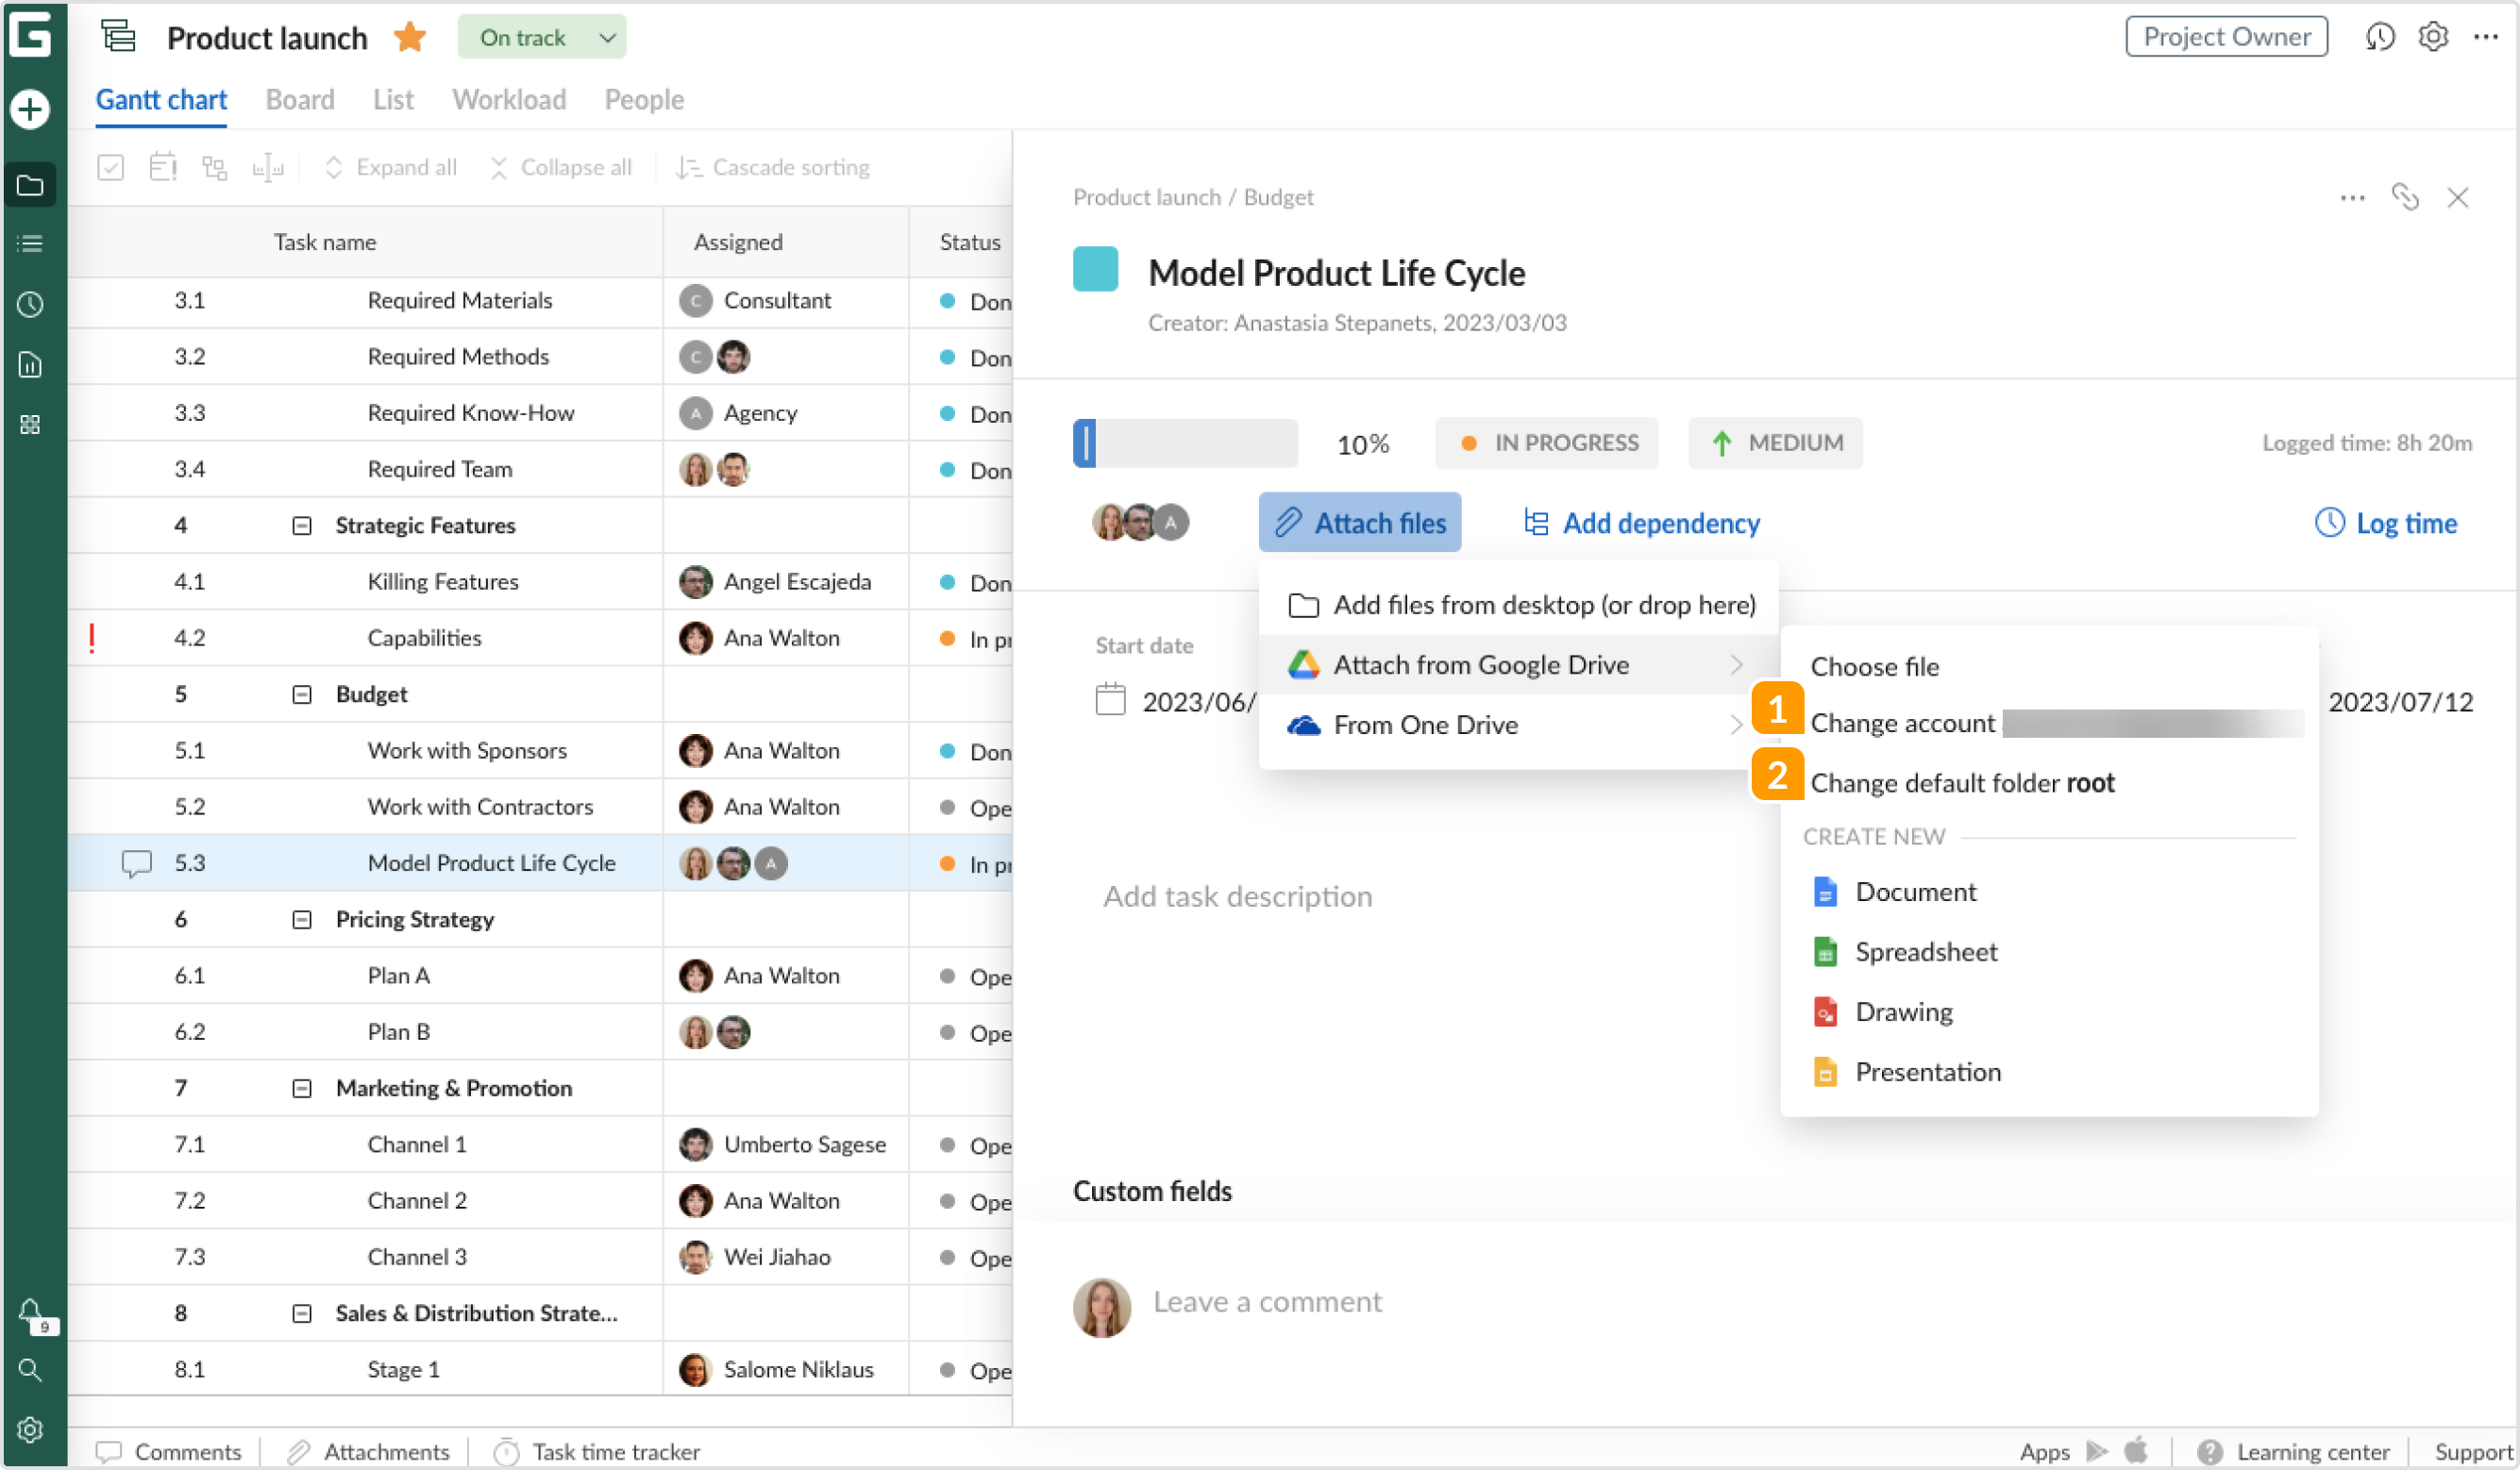Open the time log clock icon in sidebar
This screenshot has height=1470, width=2520.
click(x=30, y=304)
